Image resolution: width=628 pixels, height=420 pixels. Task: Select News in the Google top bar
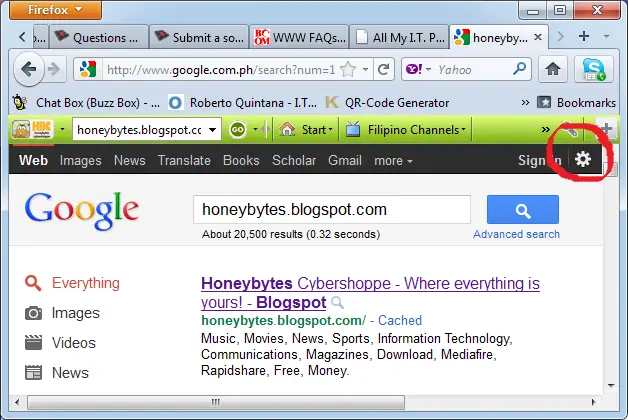[129, 160]
